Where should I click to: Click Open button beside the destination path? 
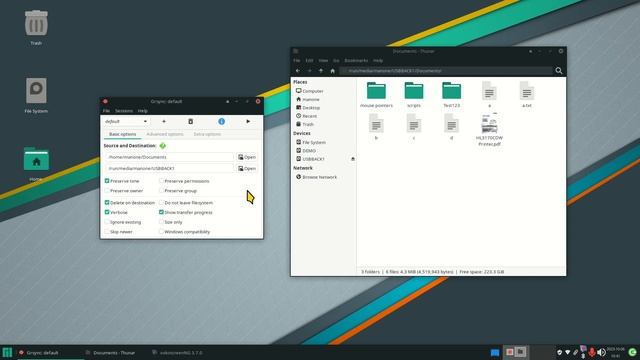tap(247, 168)
